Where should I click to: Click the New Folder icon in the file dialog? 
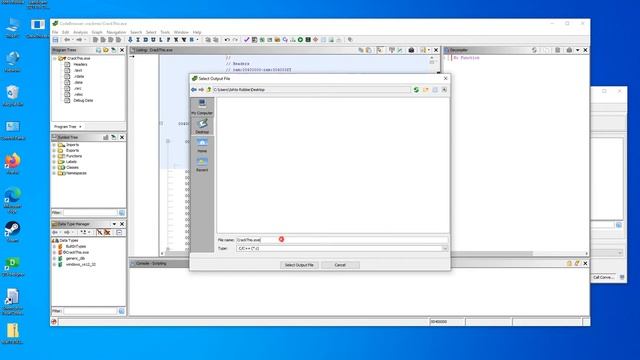[426, 89]
